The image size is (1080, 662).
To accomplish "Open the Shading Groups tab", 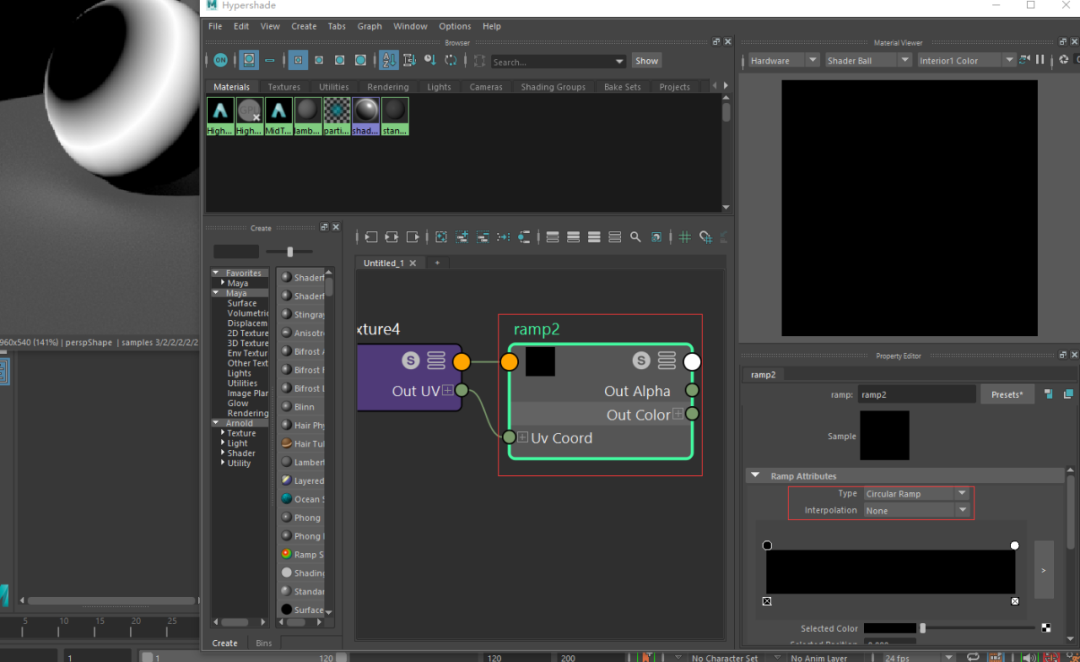I will coord(552,87).
